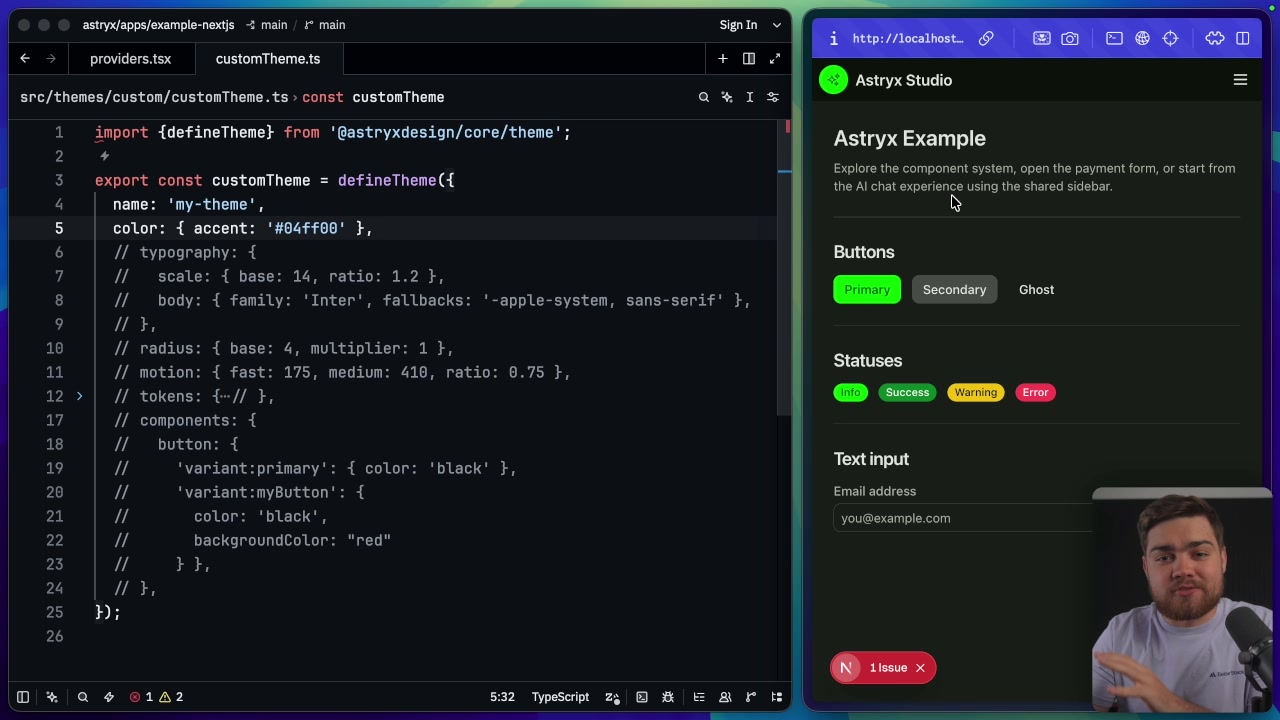Select the customTheme.ts tab
Image resolution: width=1280 pixels, height=720 pixels.
point(268,59)
